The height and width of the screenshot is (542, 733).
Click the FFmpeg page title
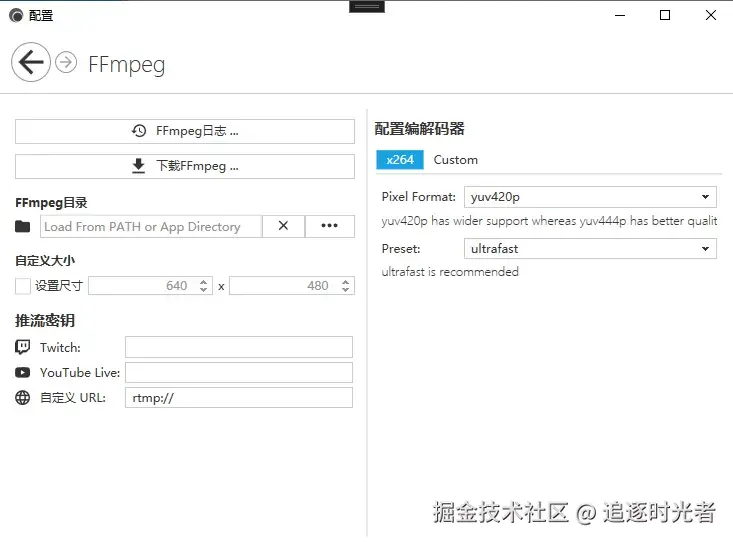click(127, 65)
